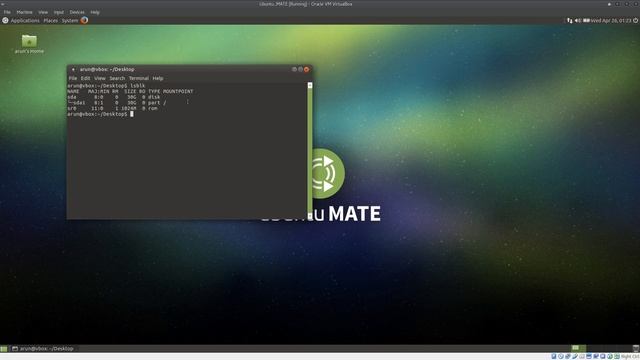Click the terminal window menu icon in titlebar

(x=73, y=69)
